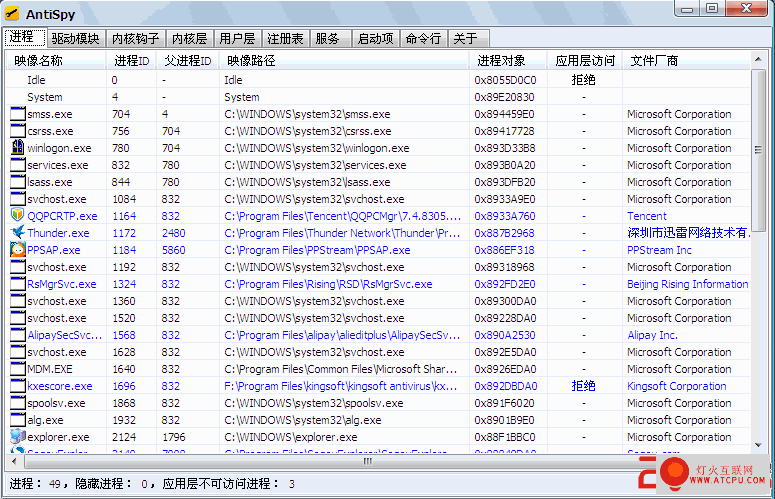775x499 pixels.
Task: Open the 注册表 tab
Action: [x=285, y=39]
